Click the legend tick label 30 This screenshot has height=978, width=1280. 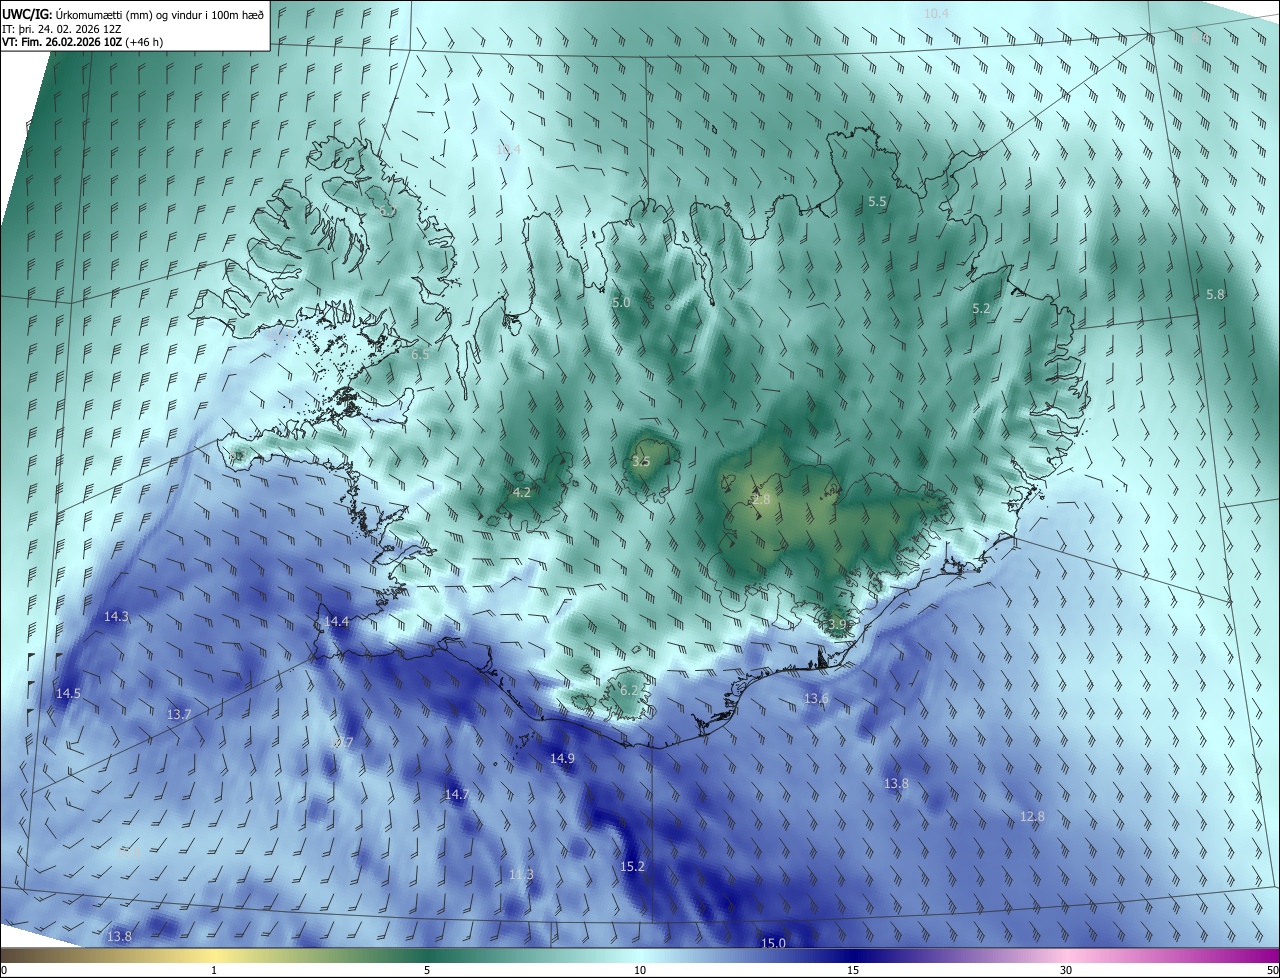[x=1066, y=970]
